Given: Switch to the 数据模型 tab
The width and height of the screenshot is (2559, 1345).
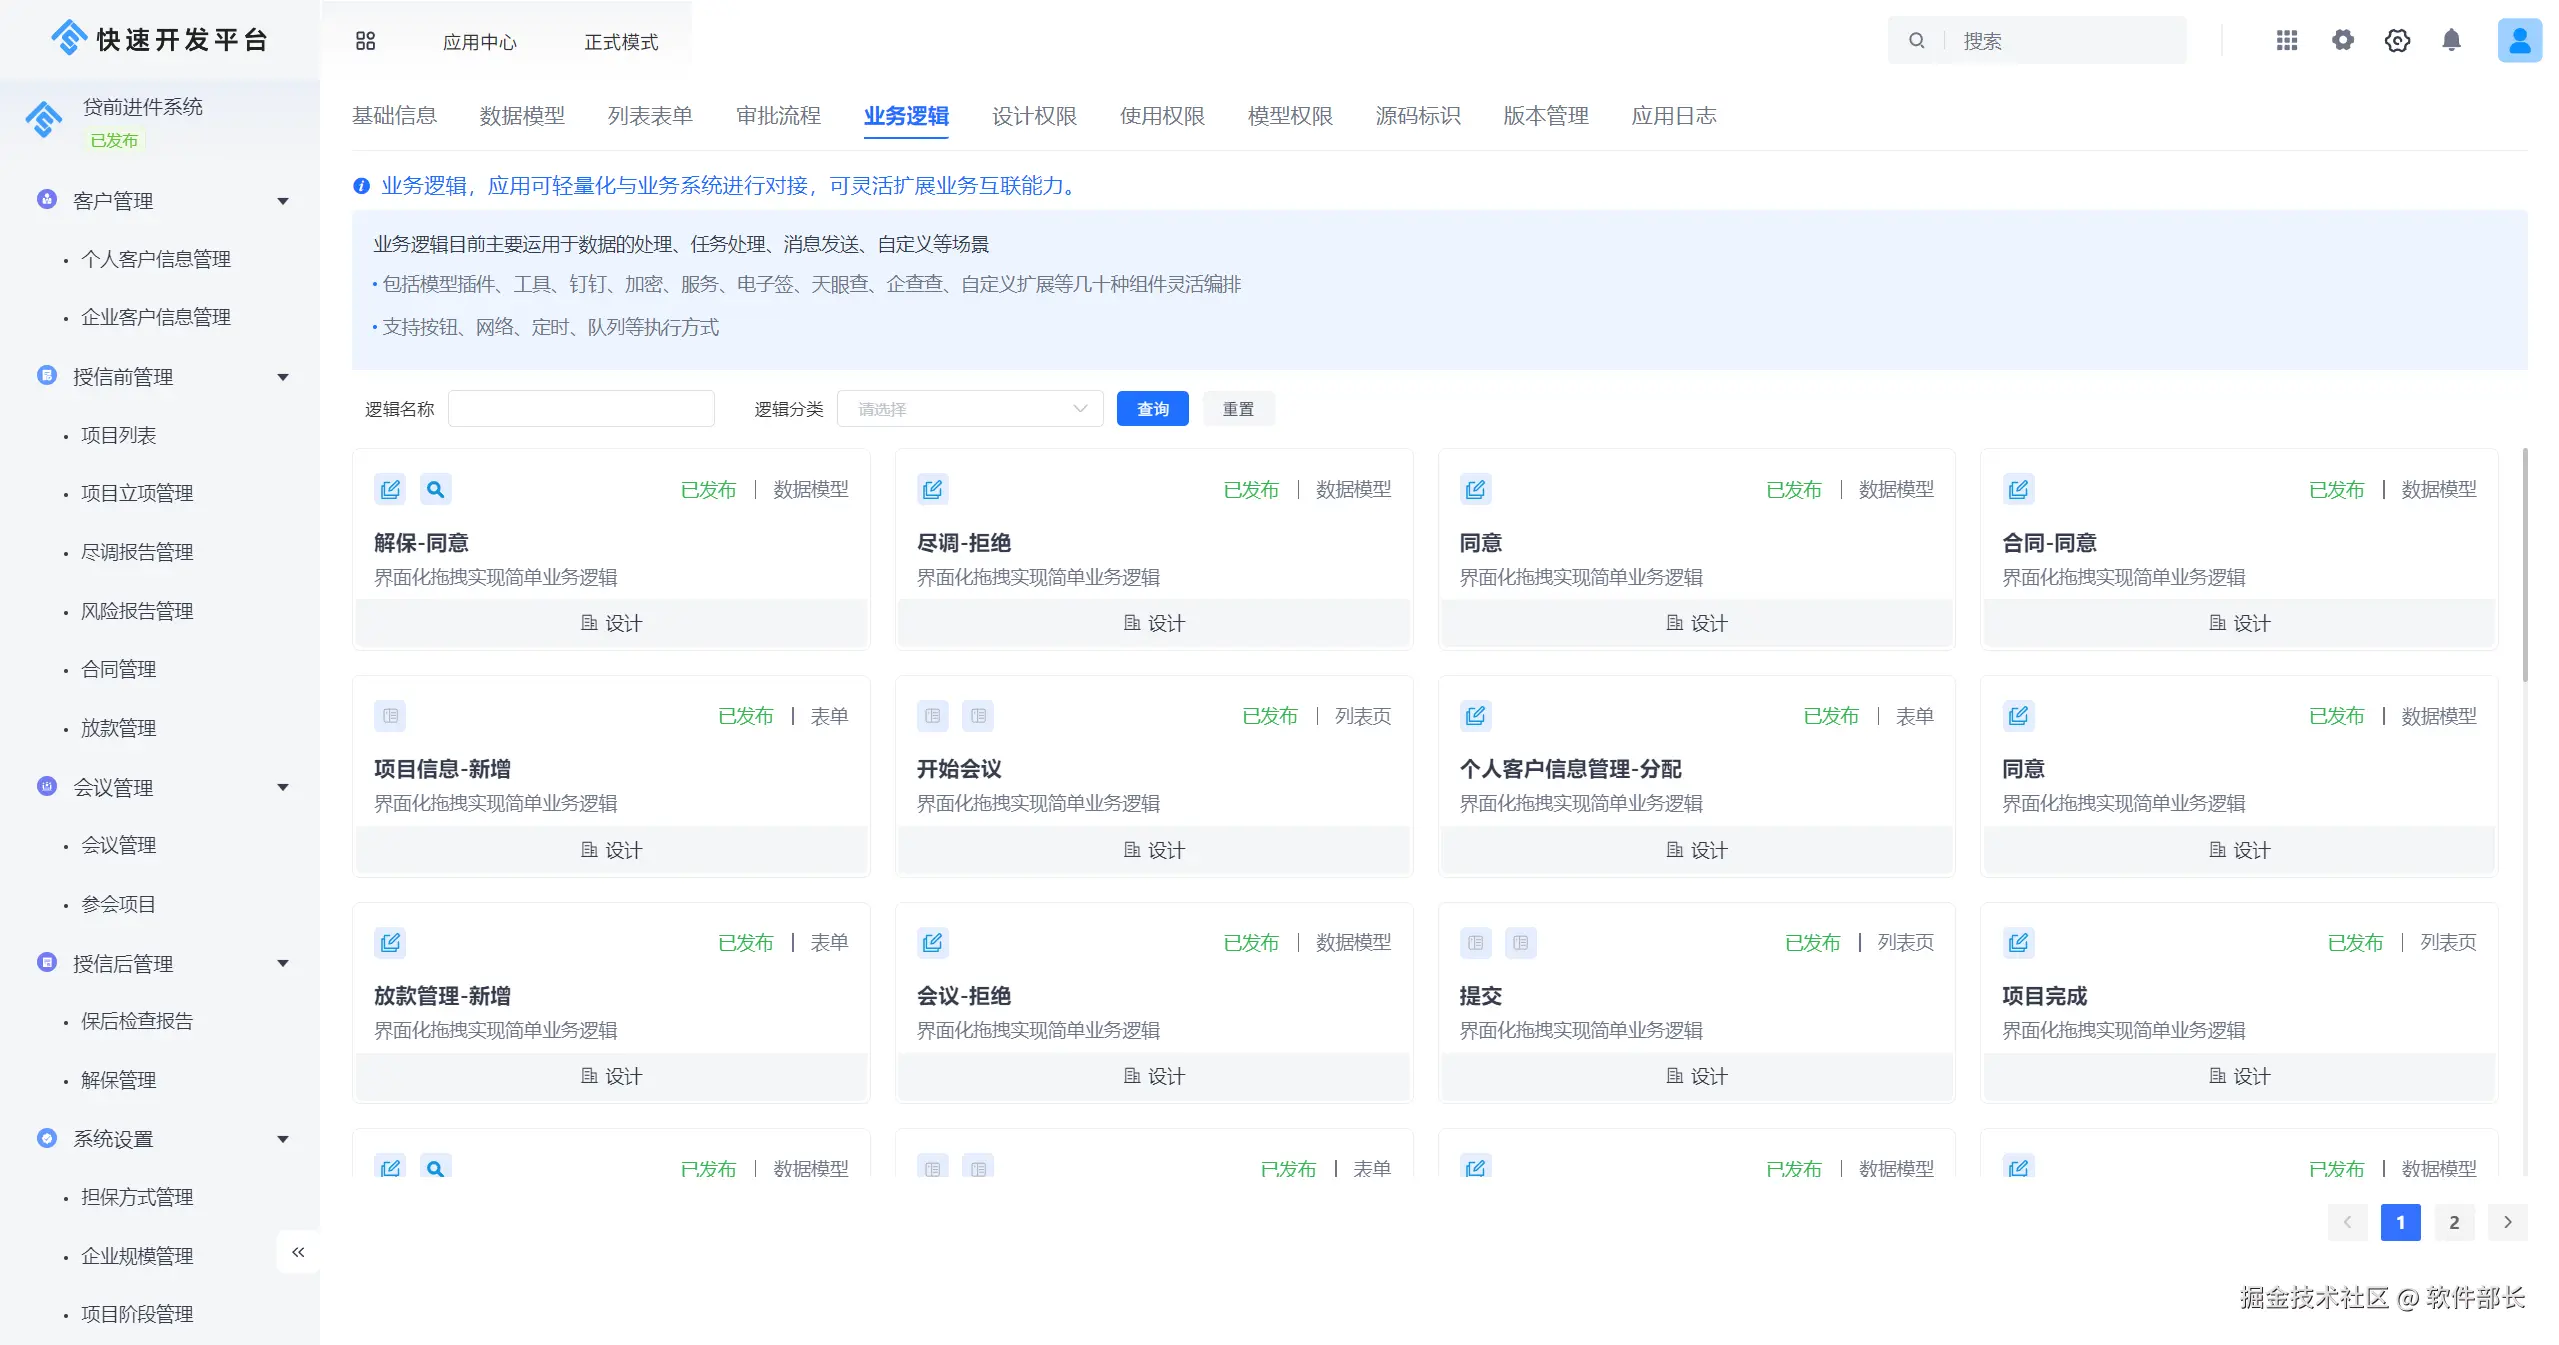Looking at the screenshot, I should click(522, 116).
